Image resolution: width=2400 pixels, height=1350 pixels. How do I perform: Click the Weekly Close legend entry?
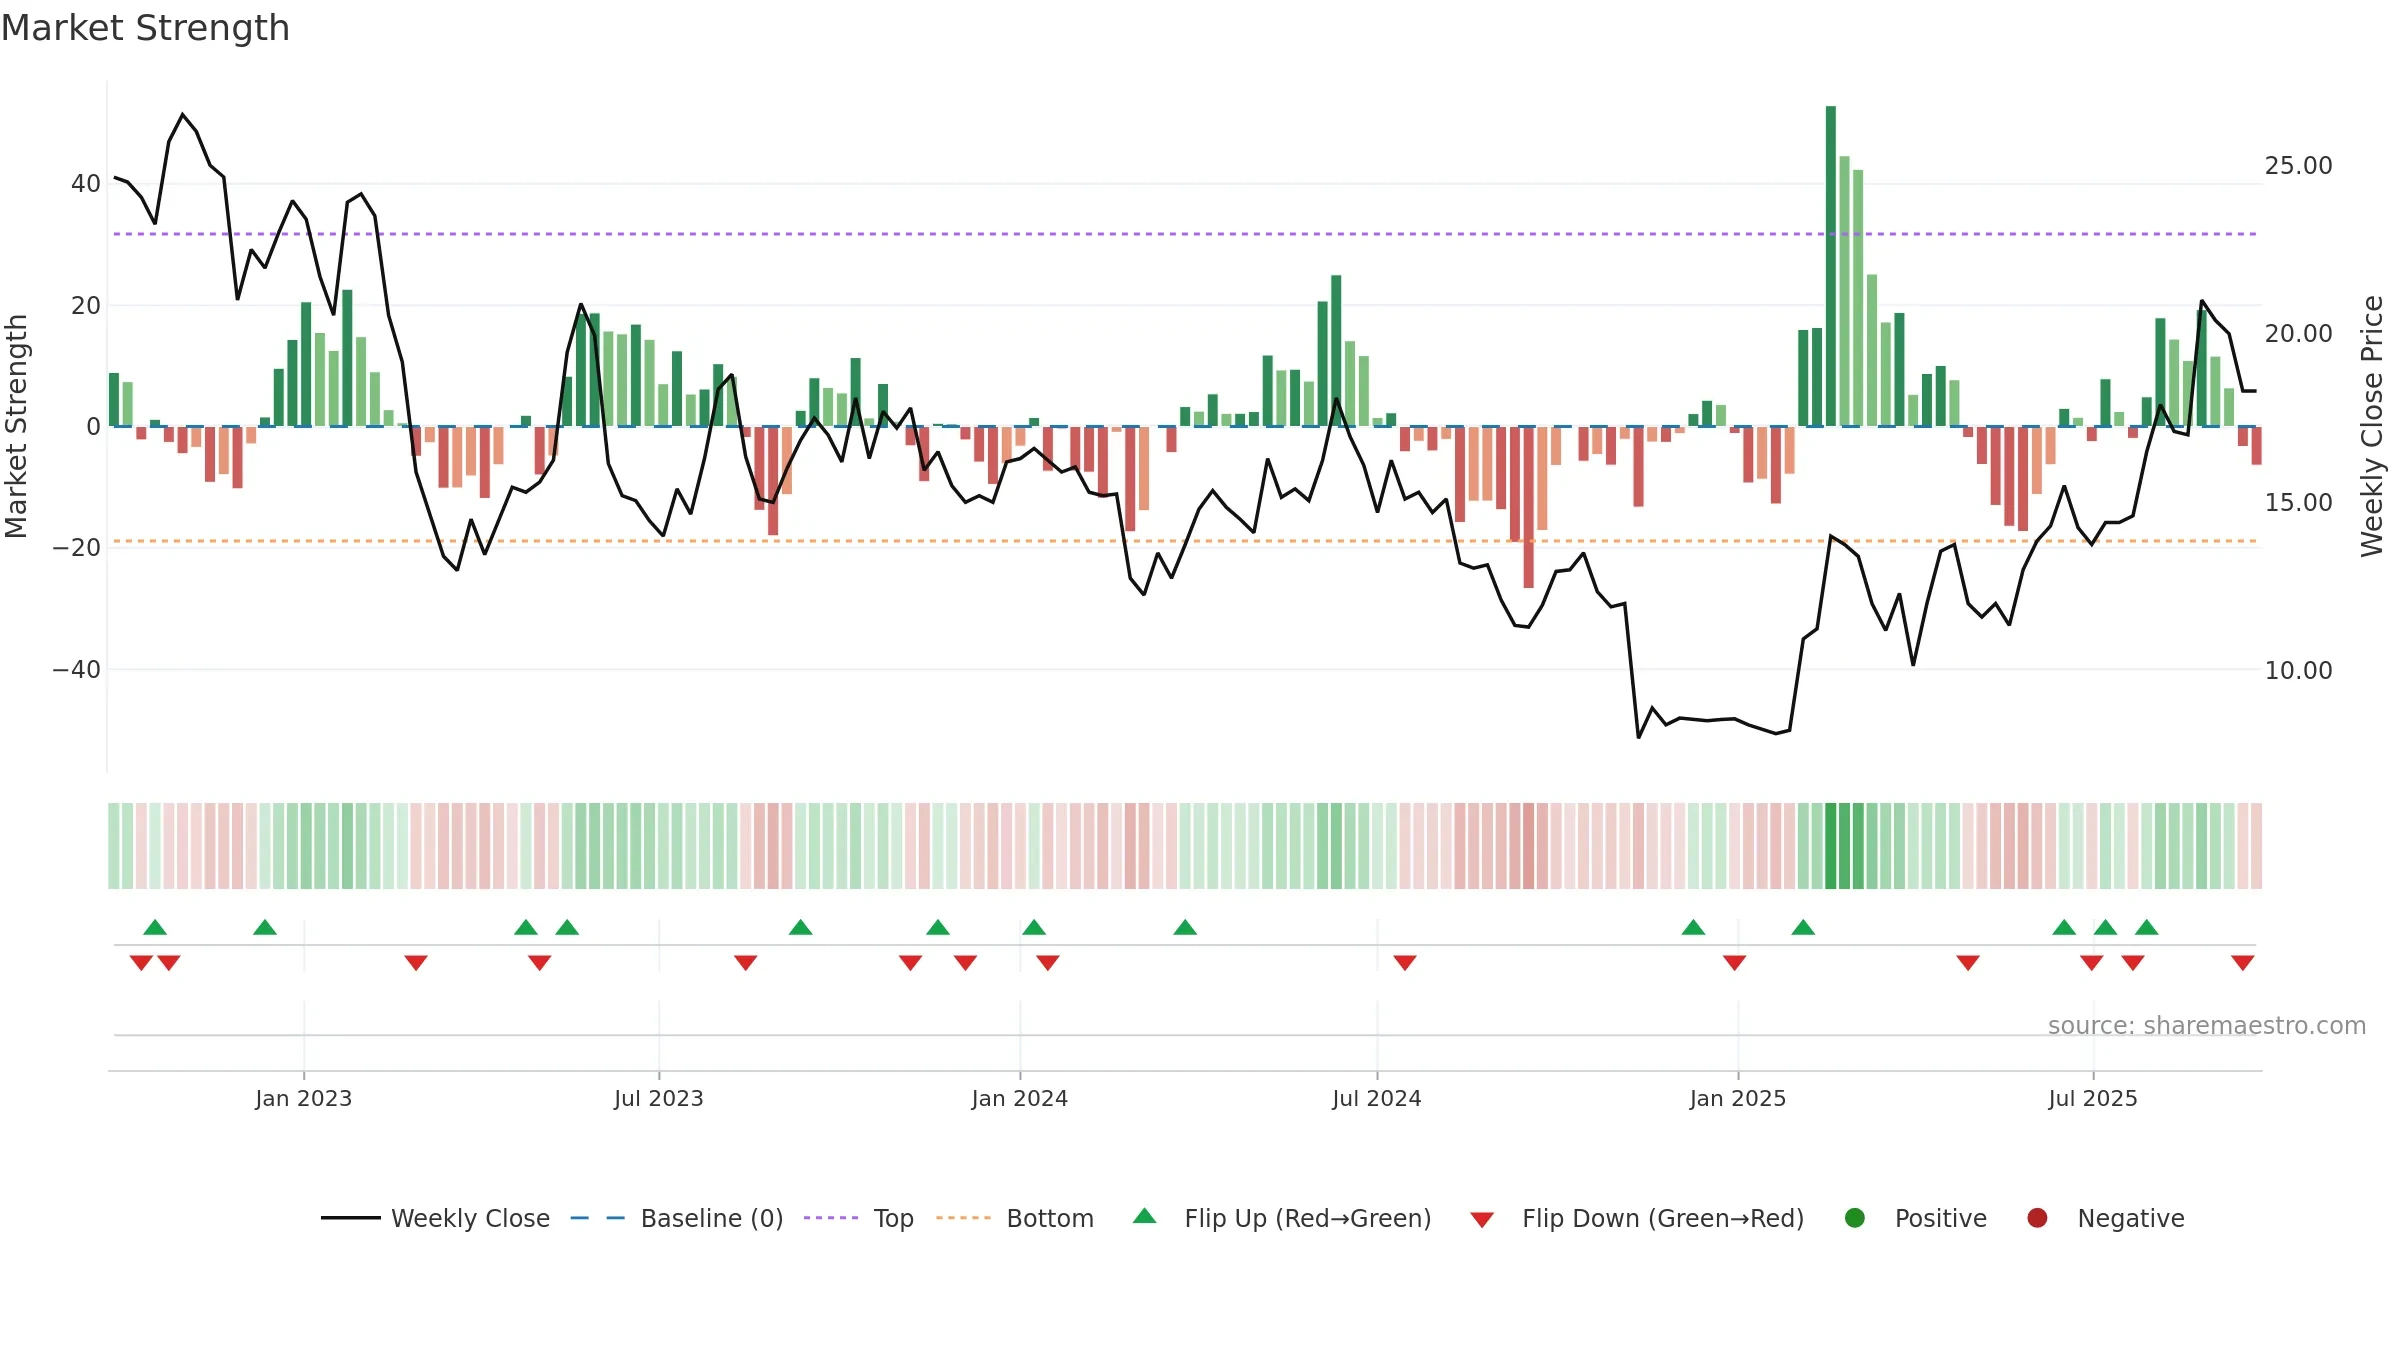pos(435,1218)
